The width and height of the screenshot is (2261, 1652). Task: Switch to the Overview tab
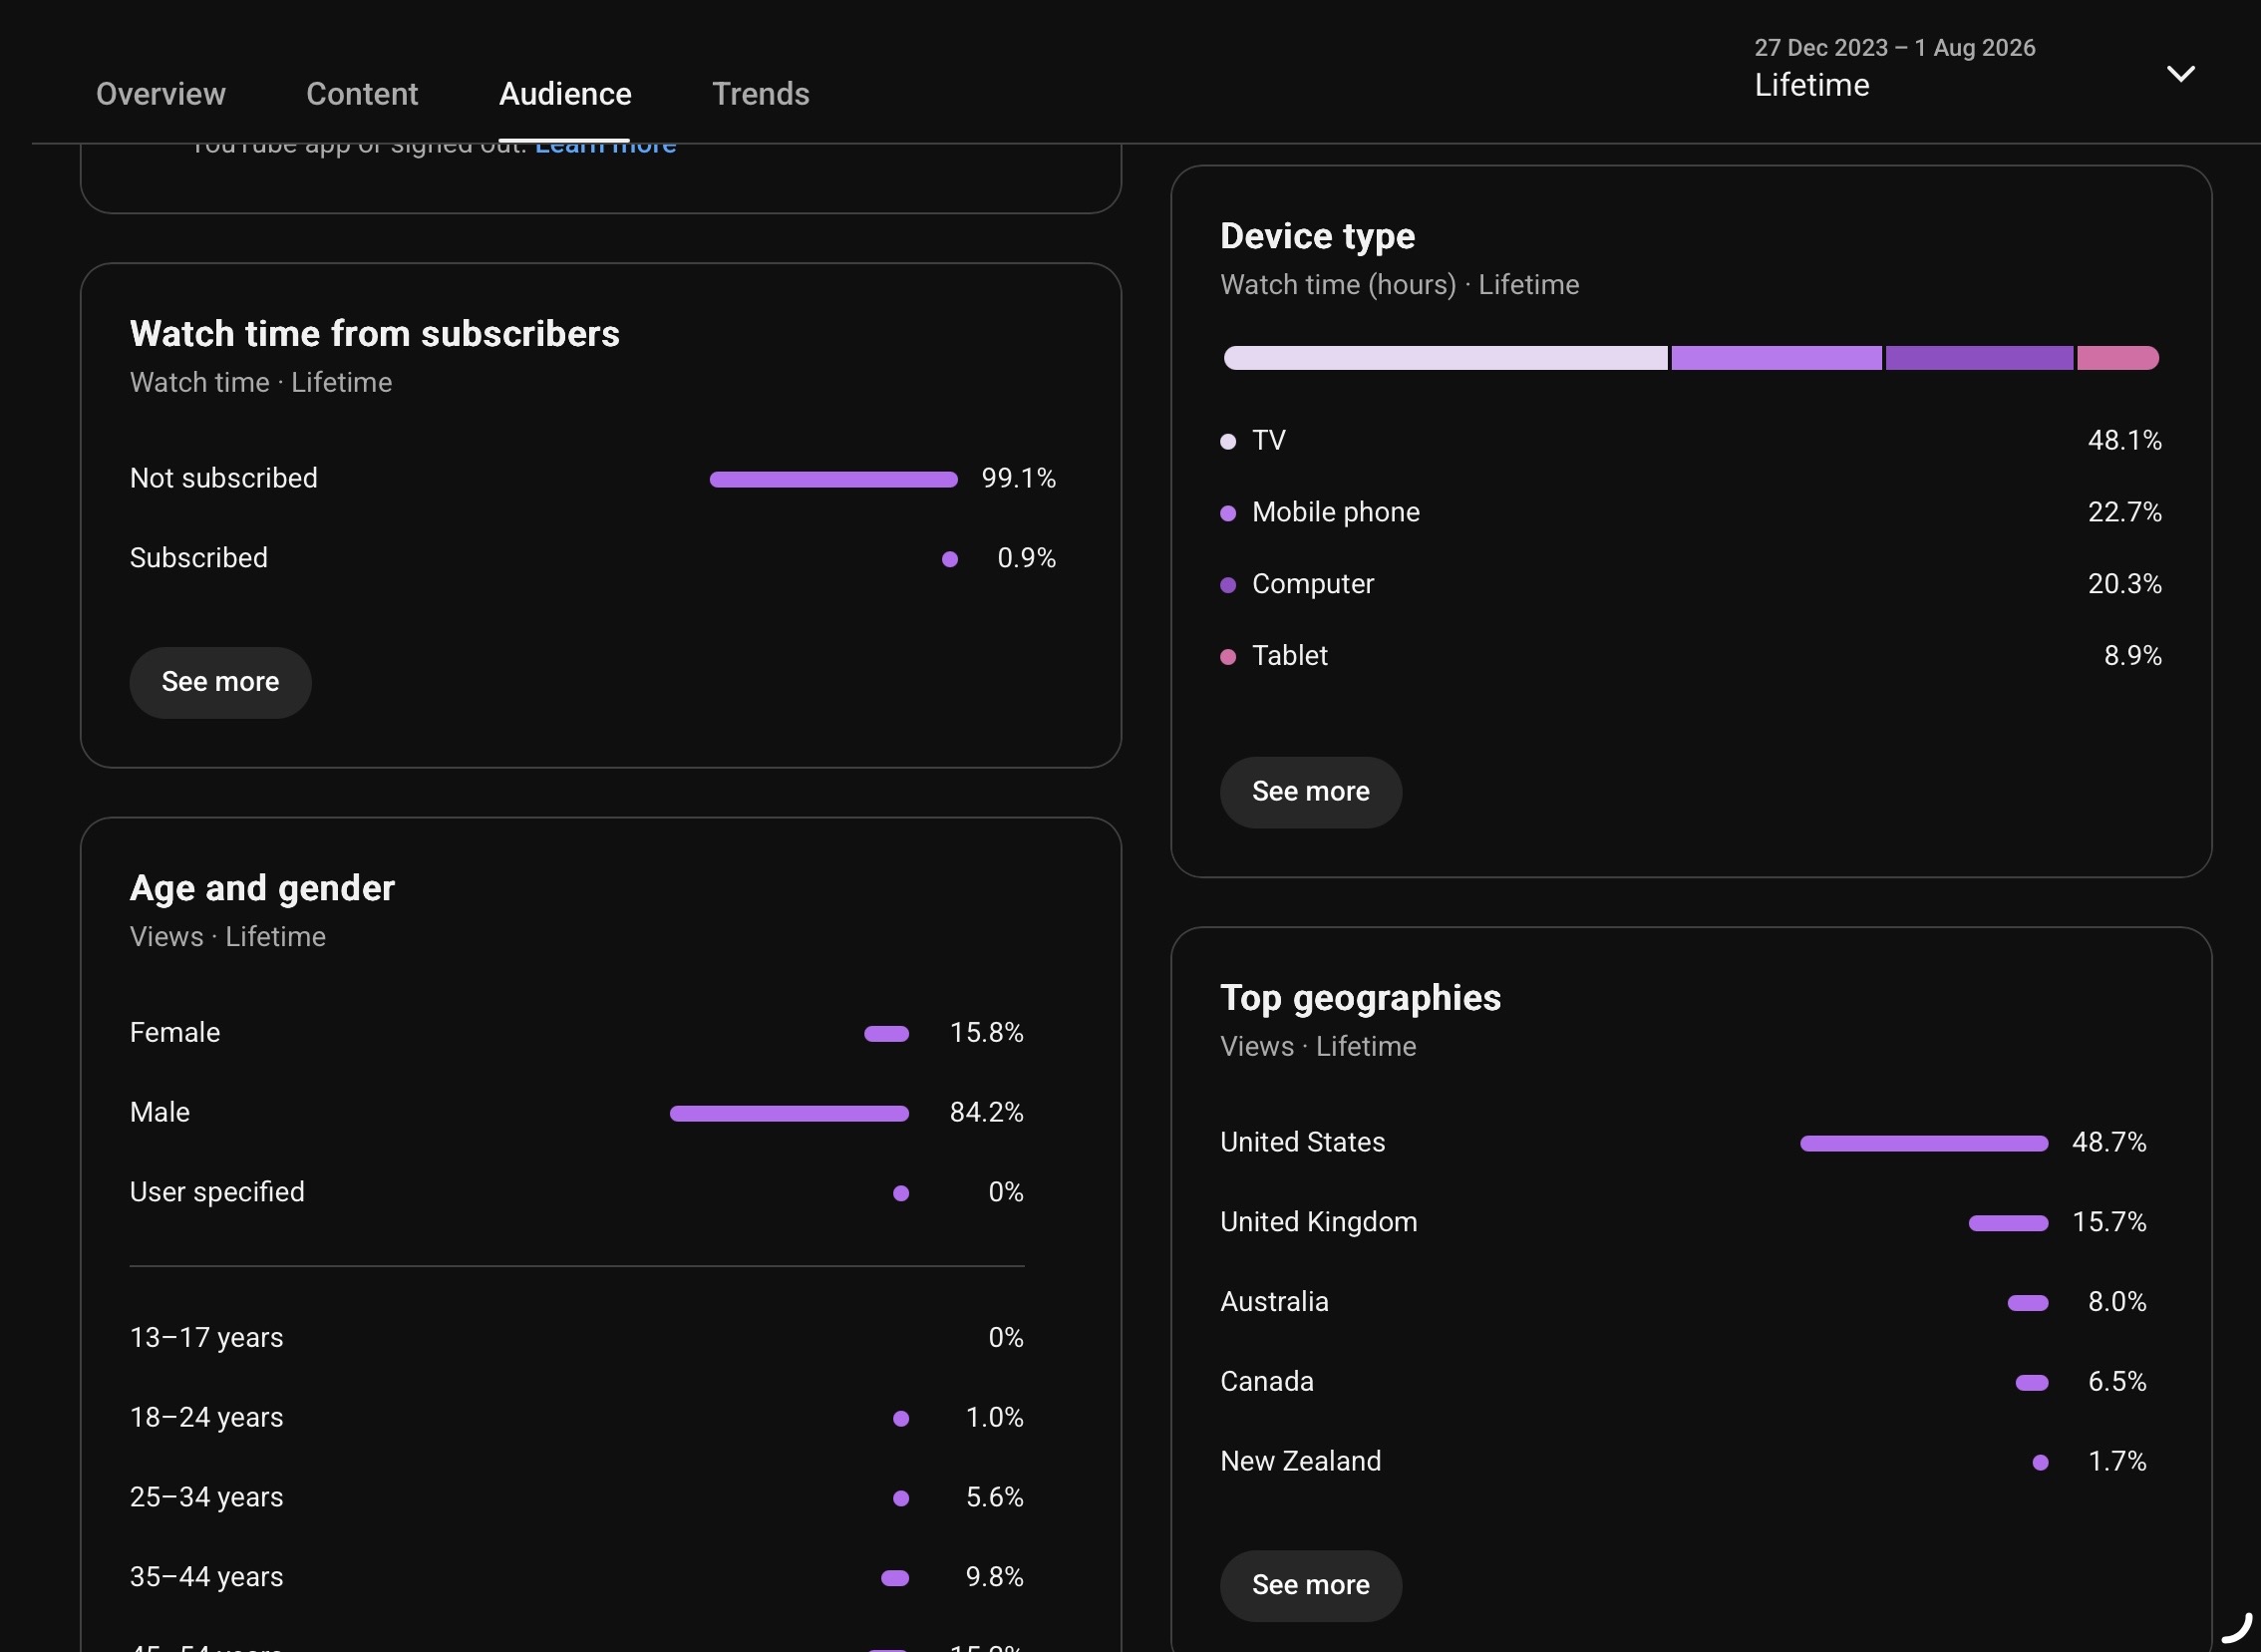161,94
